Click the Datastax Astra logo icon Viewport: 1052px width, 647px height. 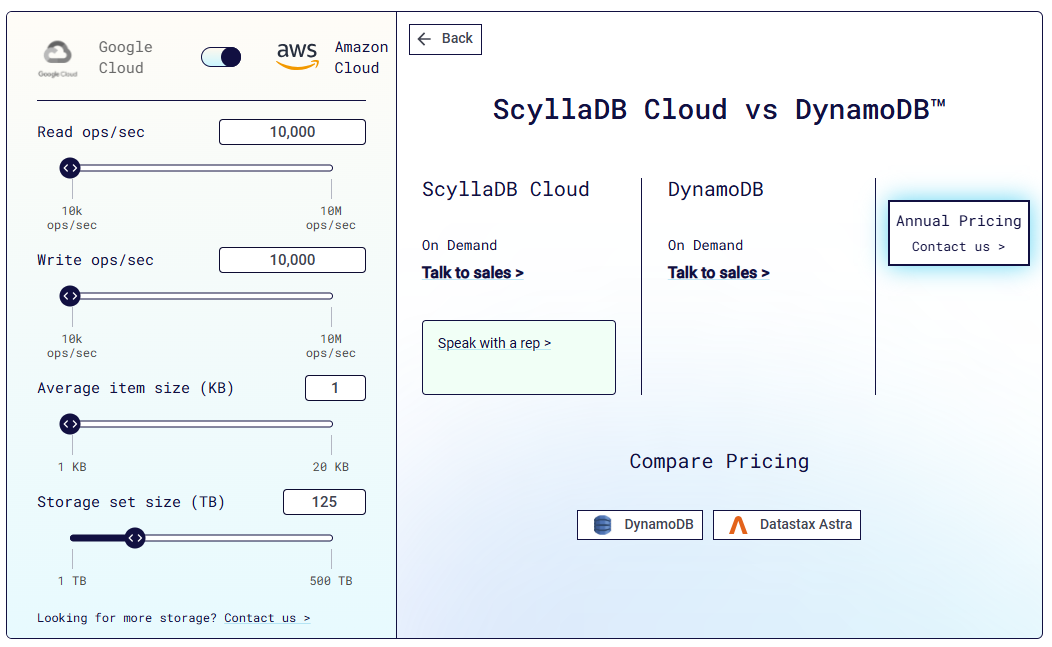tap(738, 525)
